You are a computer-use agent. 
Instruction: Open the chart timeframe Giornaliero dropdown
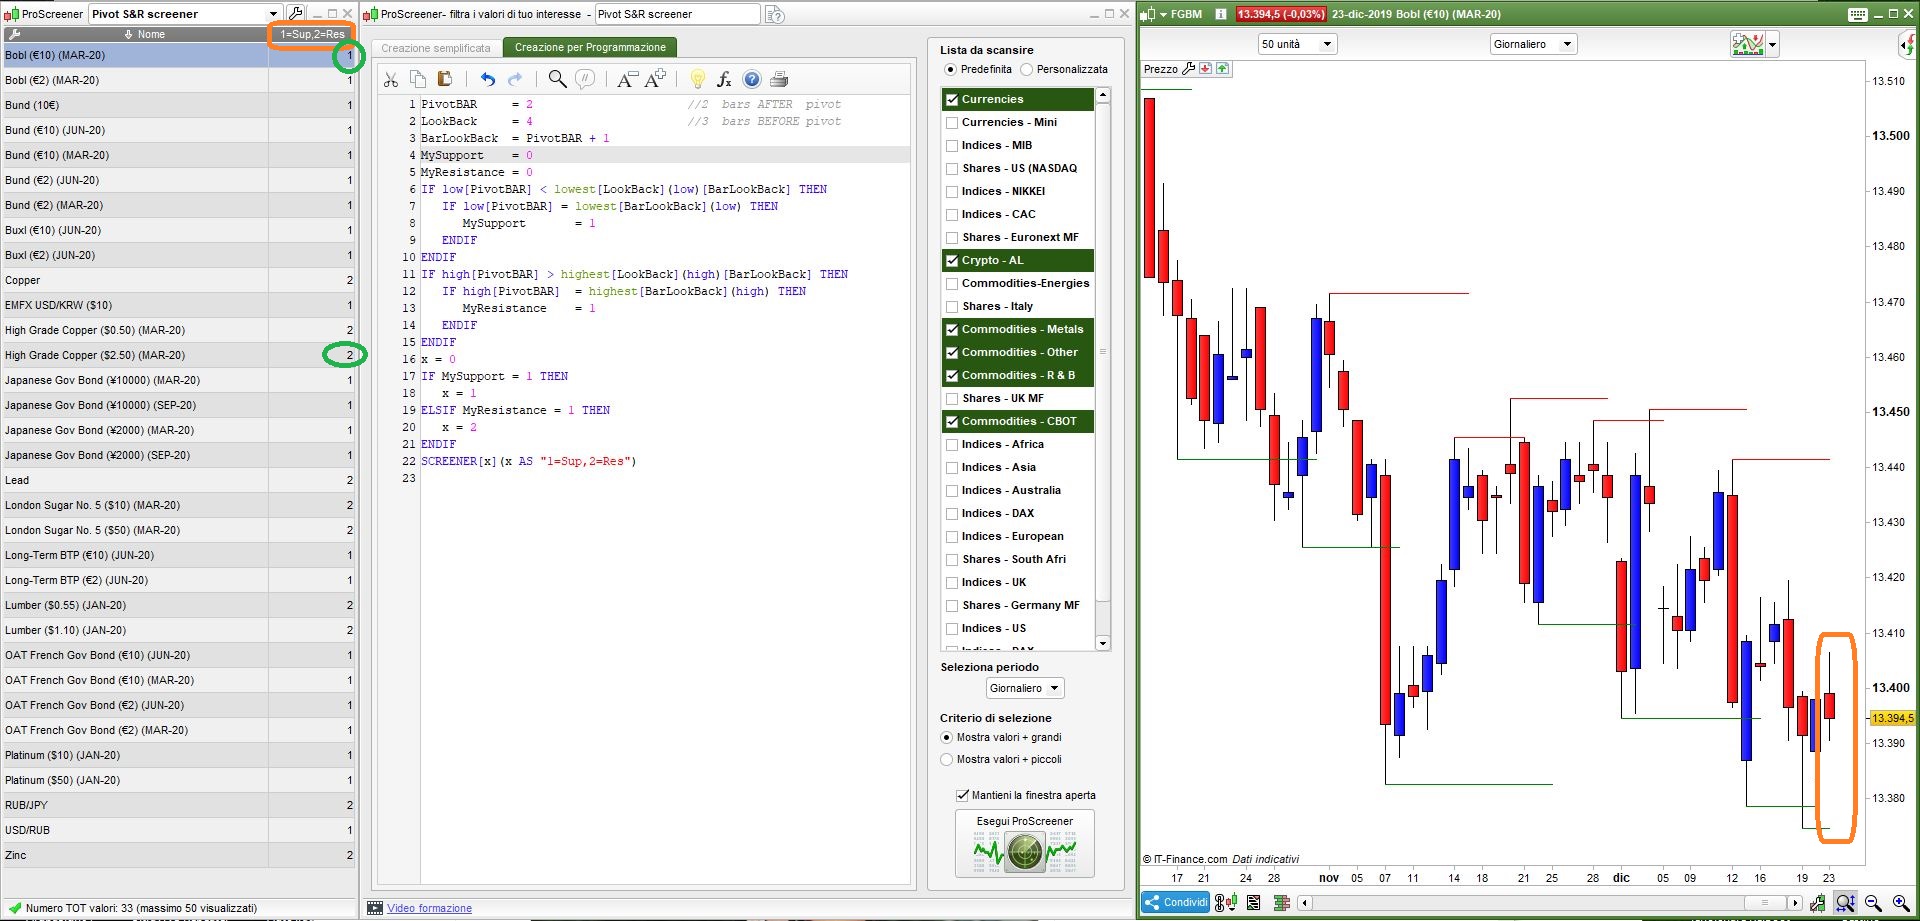click(x=1533, y=44)
